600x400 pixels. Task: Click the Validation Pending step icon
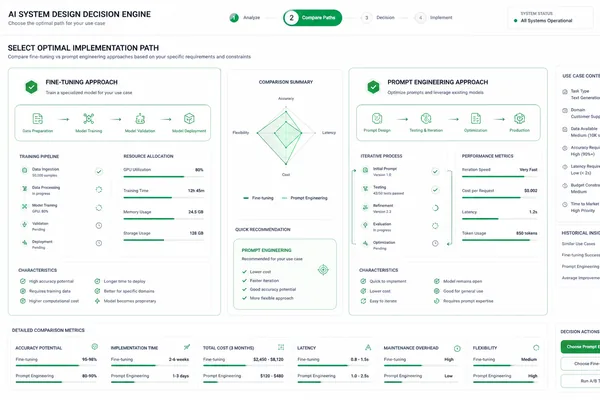[x=24, y=225]
